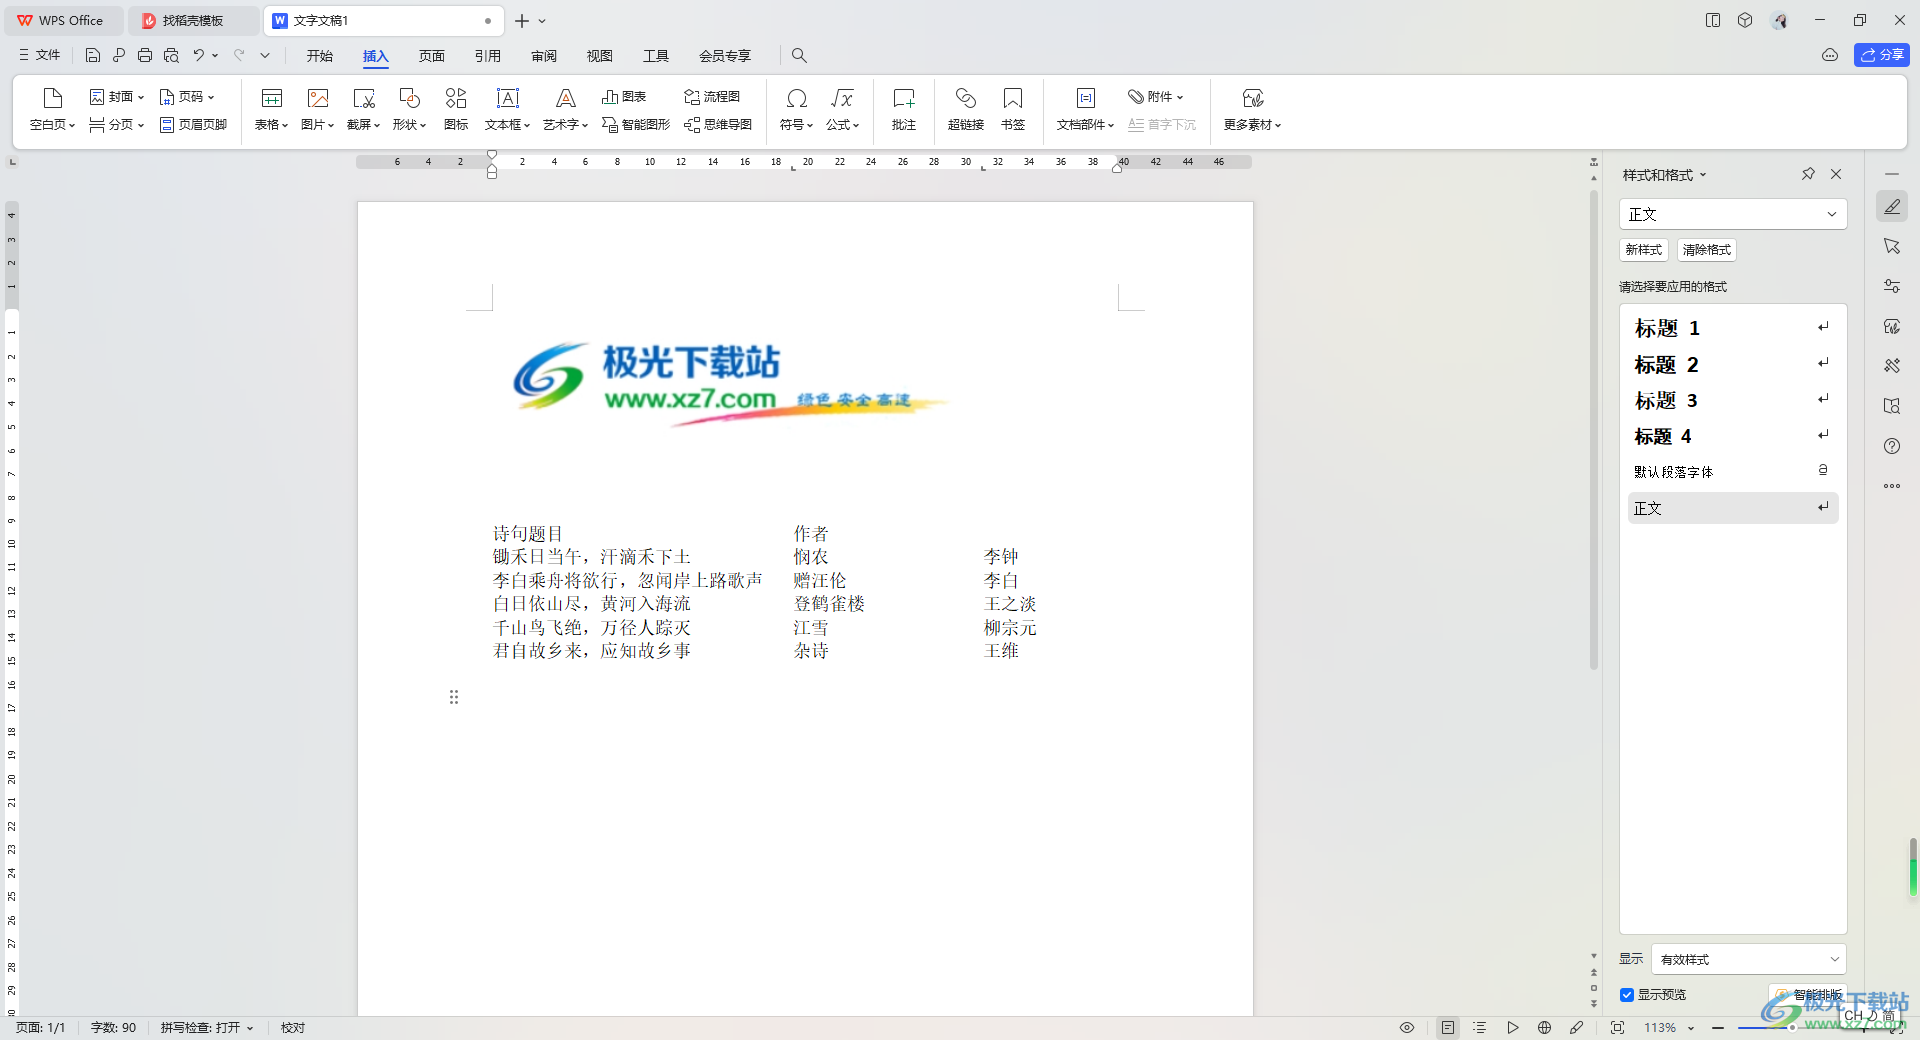Expand the quick access toolbar customize arrow
The width and height of the screenshot is (1920, 1040).
pyautogui.click(x=265, y=56)
